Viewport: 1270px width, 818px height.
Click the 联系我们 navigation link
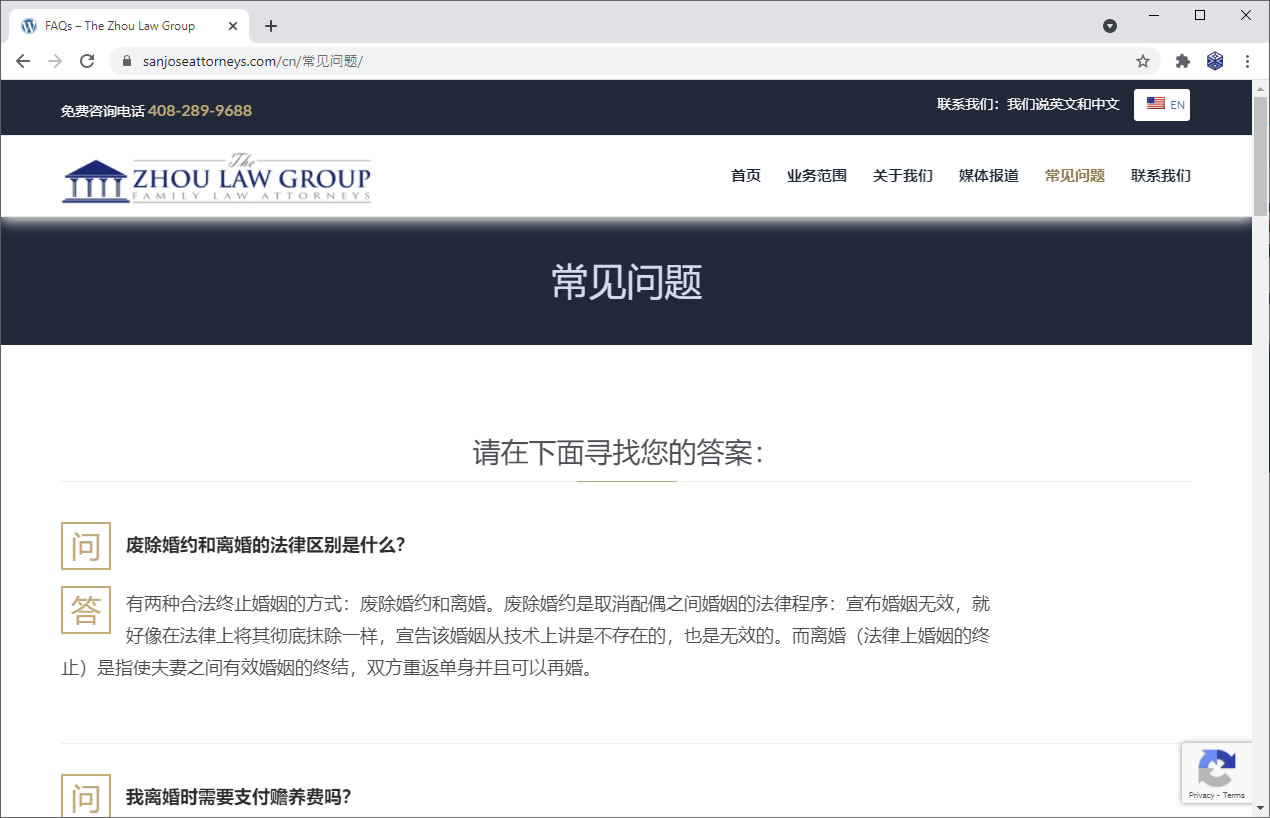(1160, 176)
